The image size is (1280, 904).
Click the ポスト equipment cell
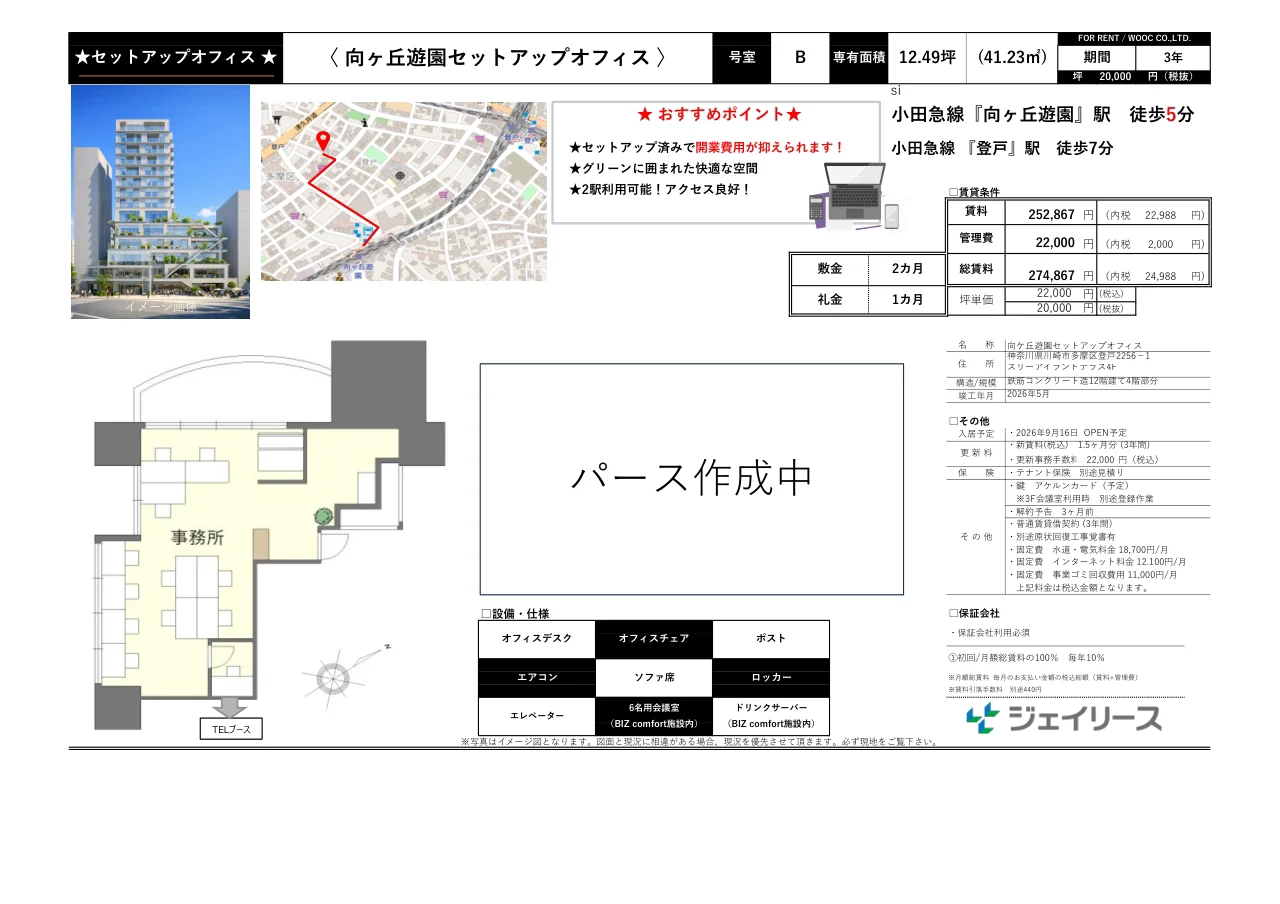[771, 639]
